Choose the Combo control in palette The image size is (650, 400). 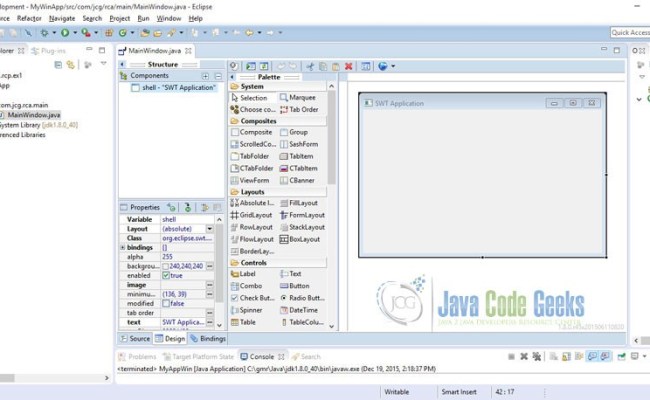(x=247, y=286)
